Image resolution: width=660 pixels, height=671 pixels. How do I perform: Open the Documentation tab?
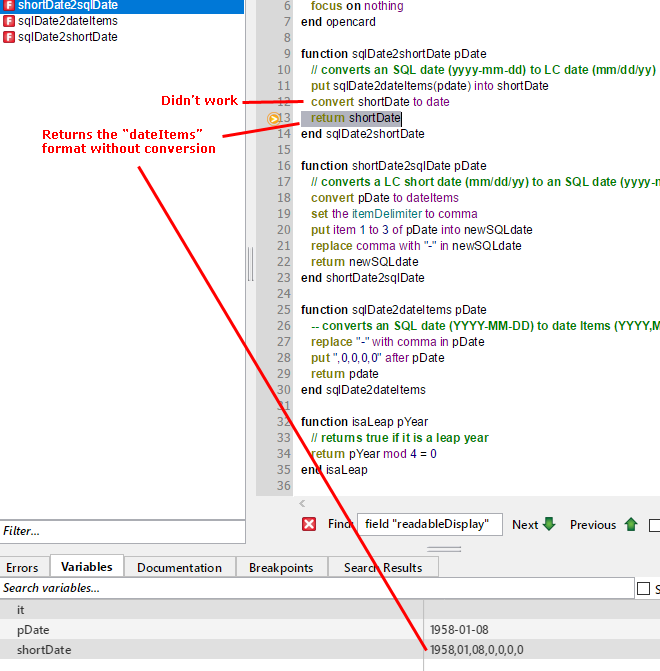coord(179,567)
